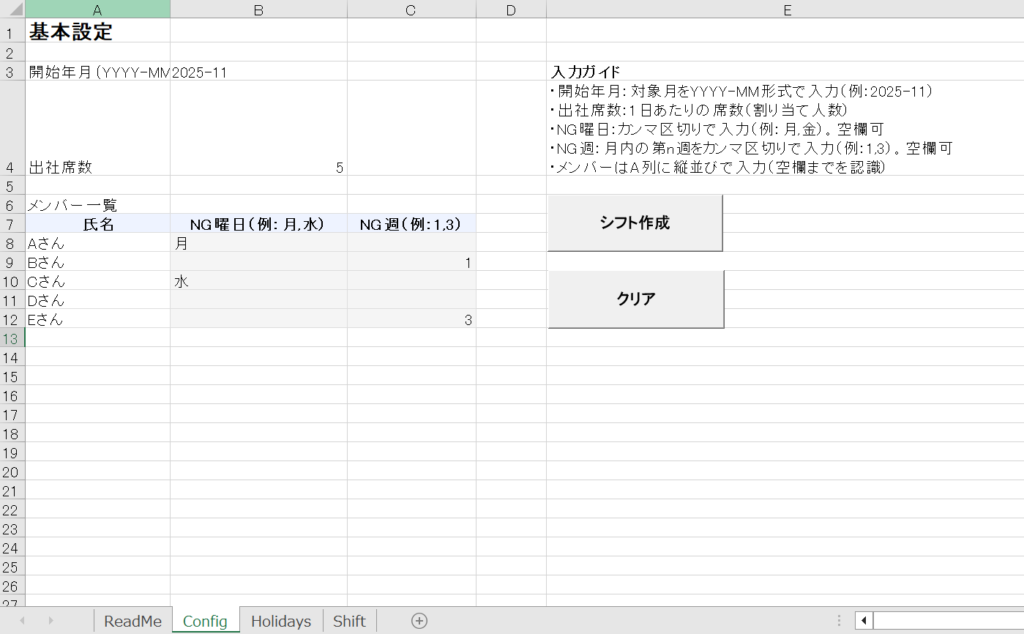The image size is (1024, 634).
Task: Select the 出社席数 value cell showing 5
Action: 258,167
